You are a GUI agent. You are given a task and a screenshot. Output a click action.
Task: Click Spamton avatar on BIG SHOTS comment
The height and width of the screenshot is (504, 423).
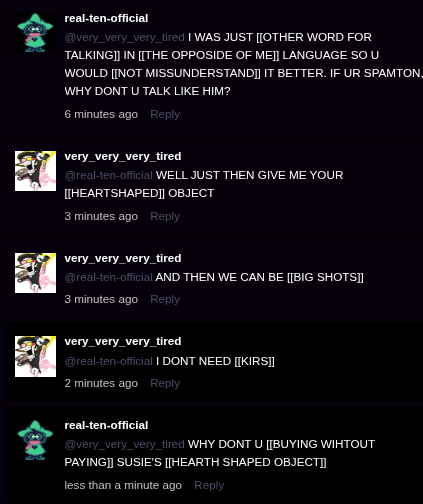click(x=35, y=273)
